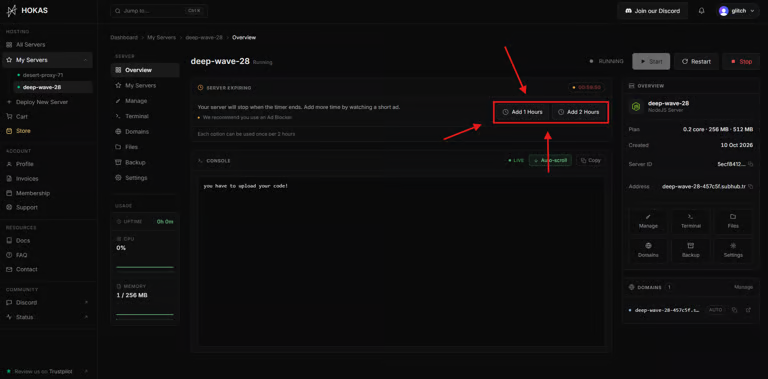Image resolution: width=768 pixels, height=379 pixels.
Task: Open My Servers in the server menu
Action: [145, 85]
